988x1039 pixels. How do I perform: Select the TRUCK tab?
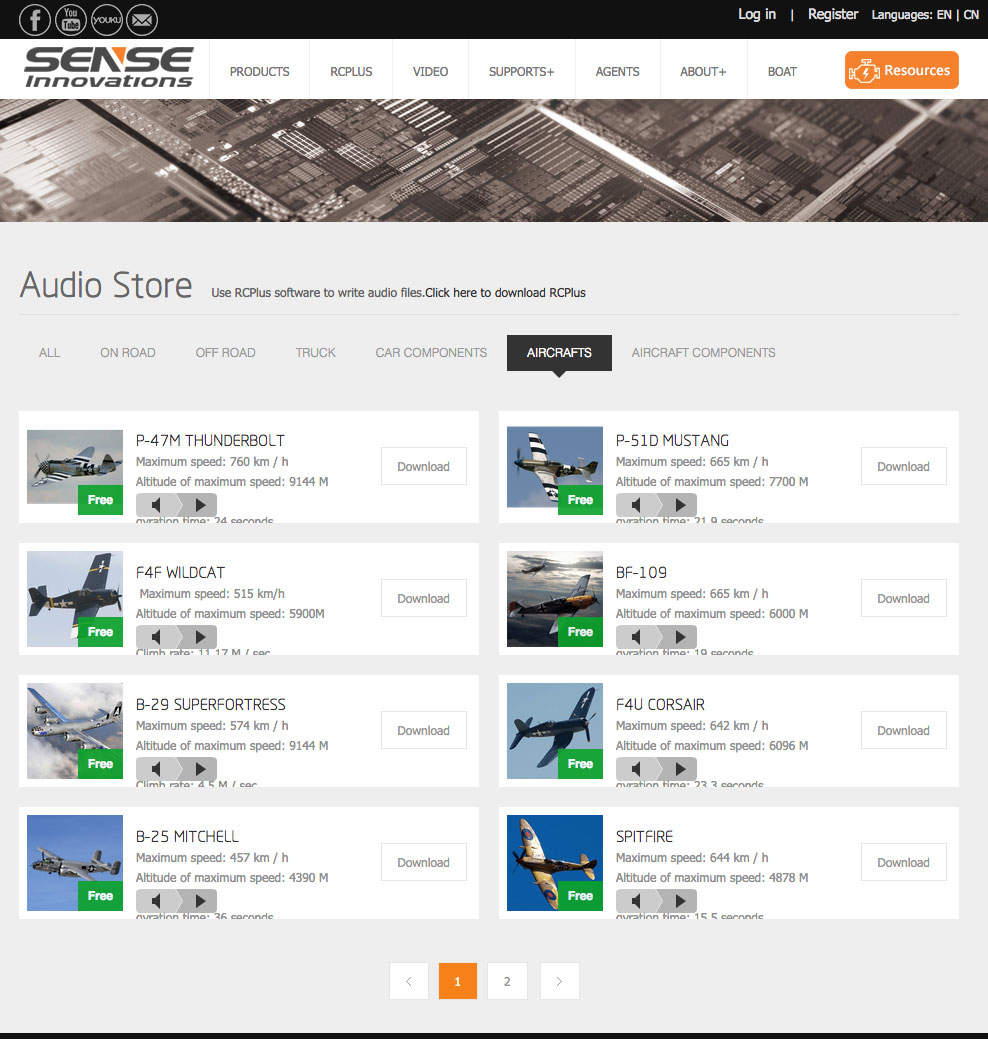[x=315, y=353]
